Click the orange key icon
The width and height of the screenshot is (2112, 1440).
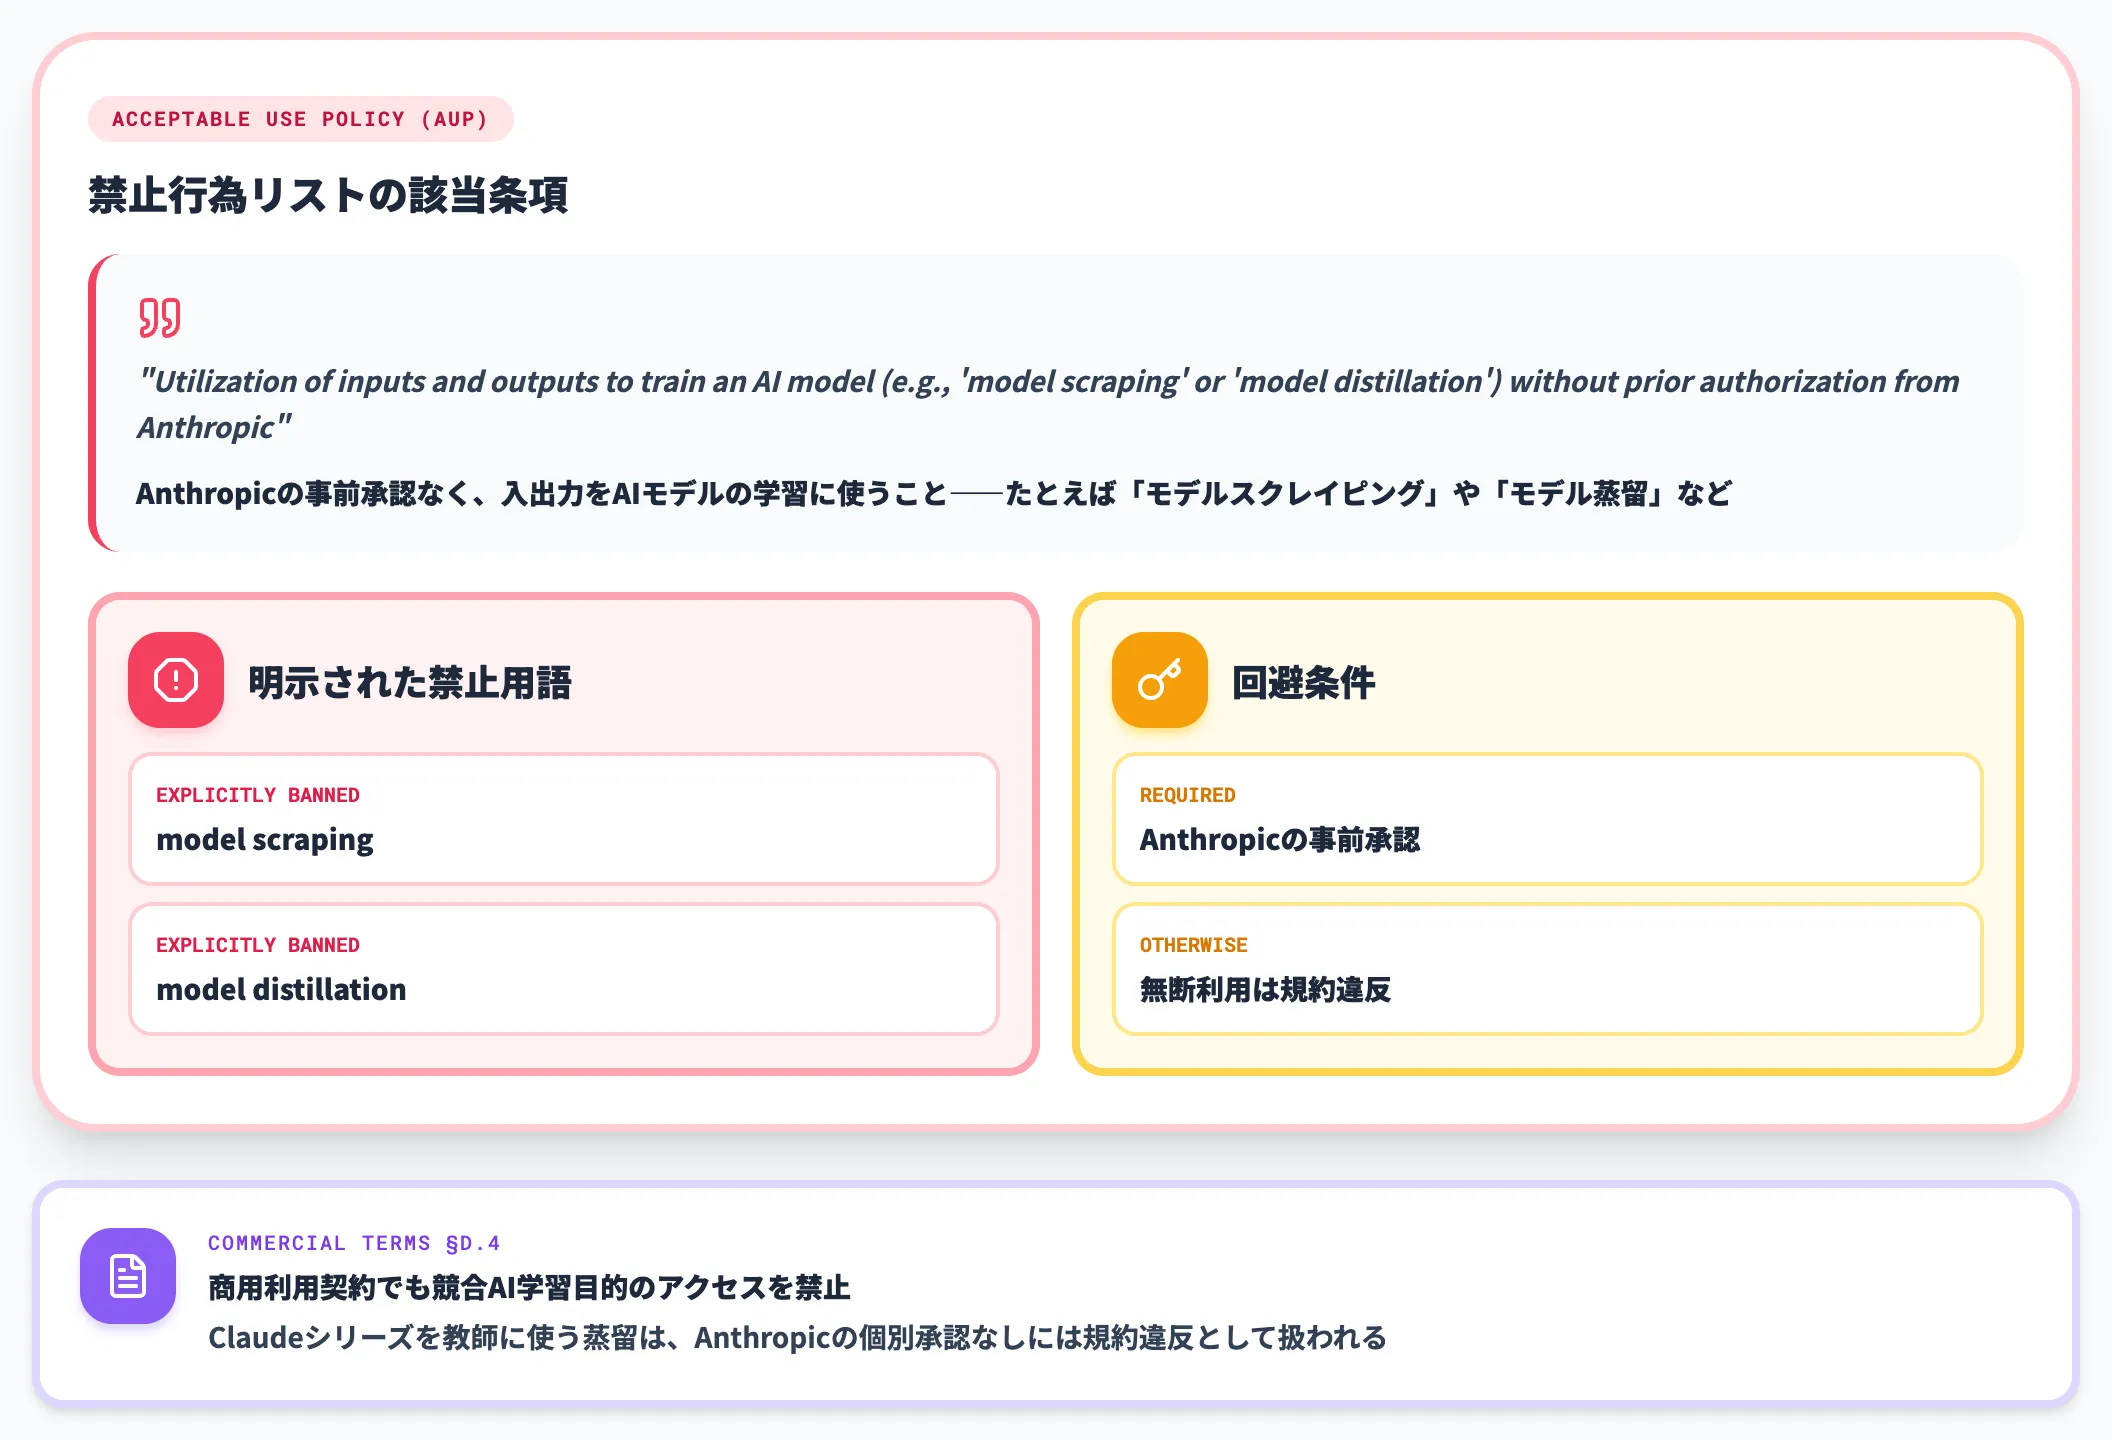[1160, 680]
